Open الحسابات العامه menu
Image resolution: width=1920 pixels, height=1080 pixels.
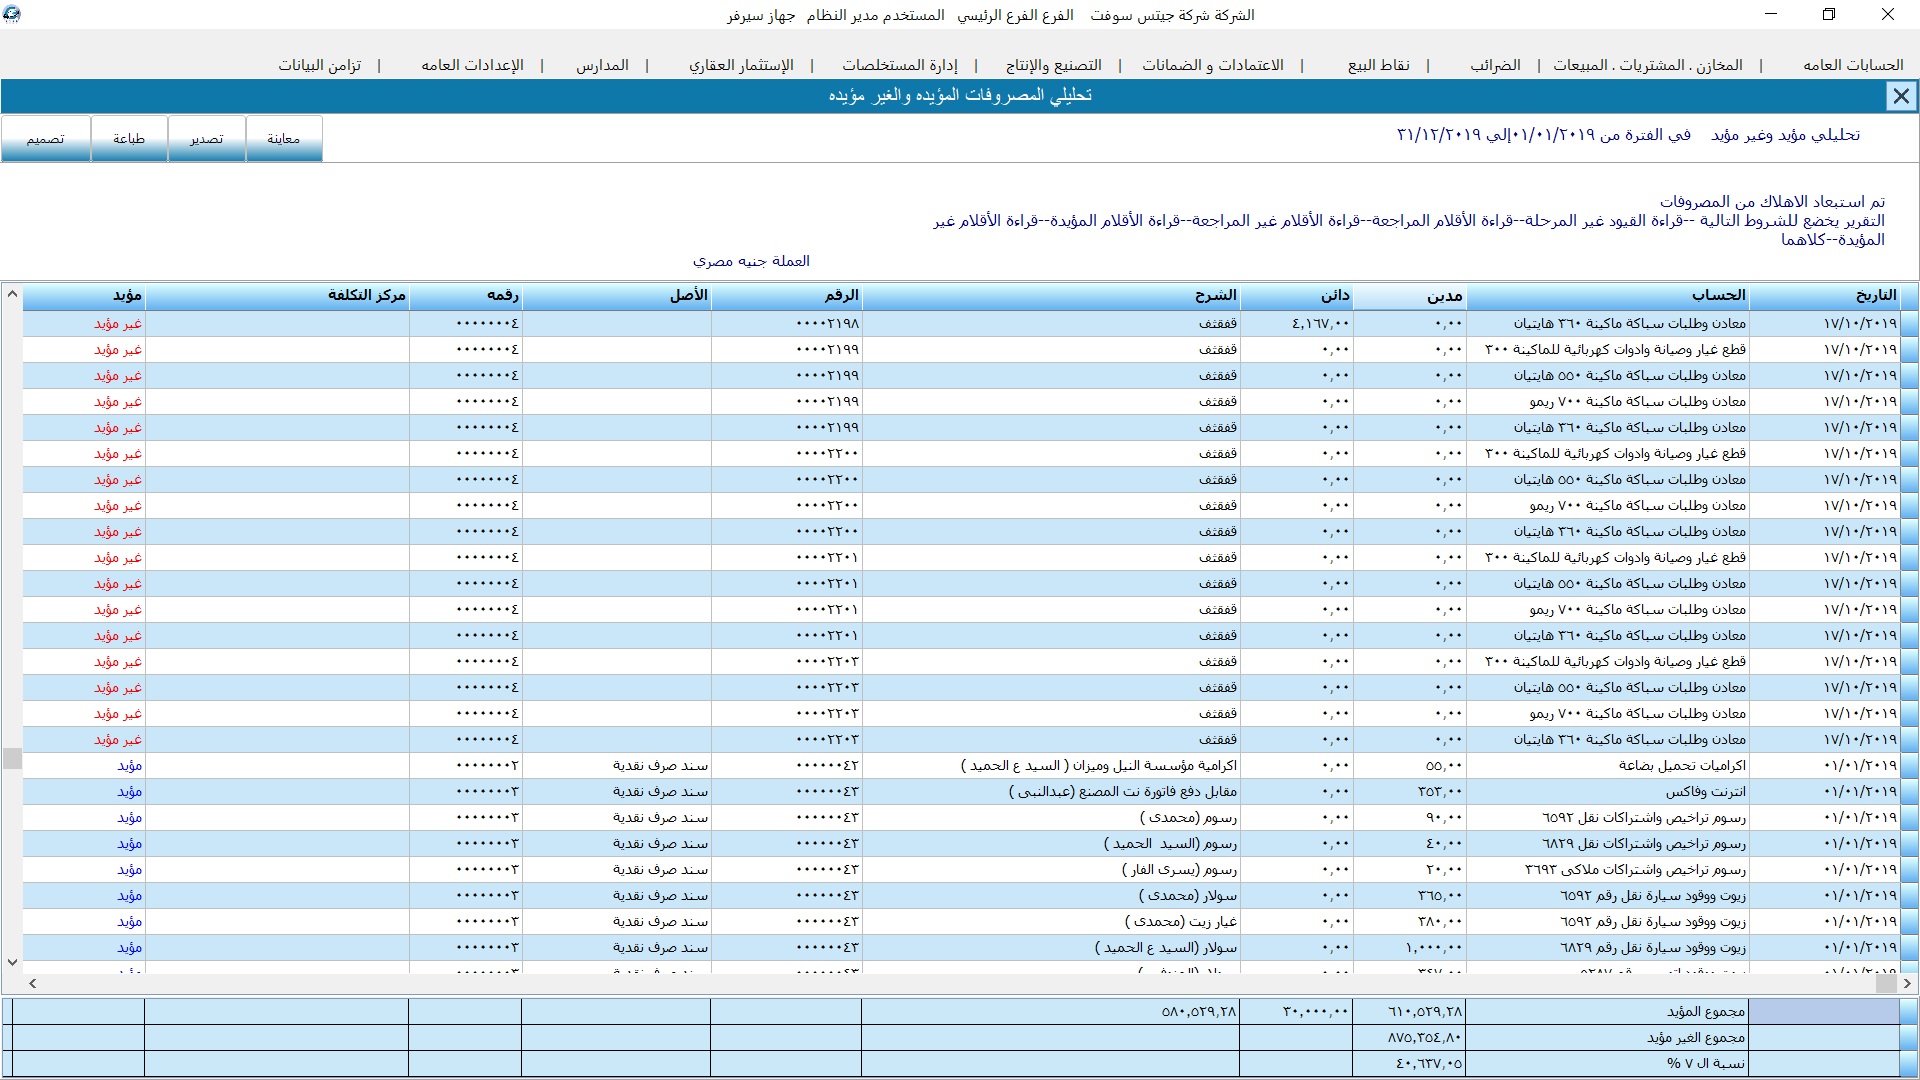1853,65
